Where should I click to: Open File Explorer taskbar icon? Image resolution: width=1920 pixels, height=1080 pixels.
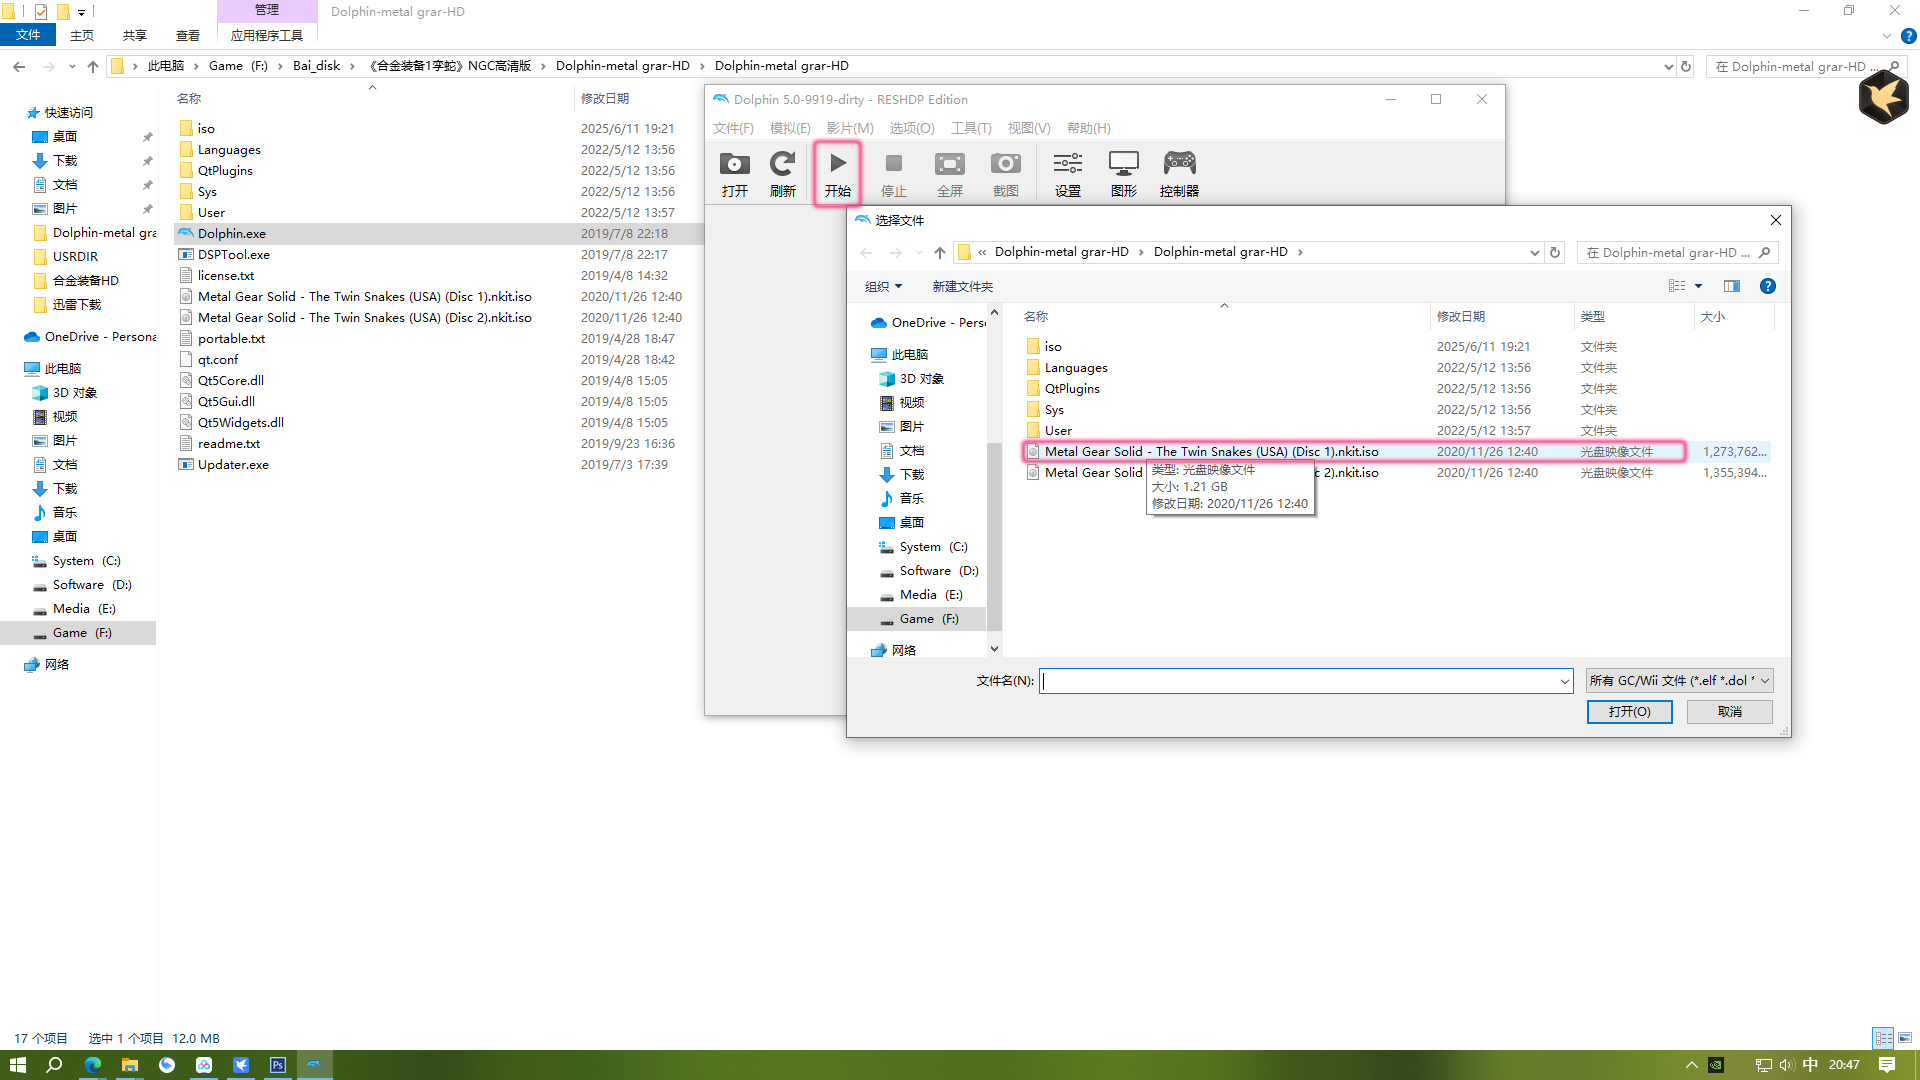[130, 1065]
